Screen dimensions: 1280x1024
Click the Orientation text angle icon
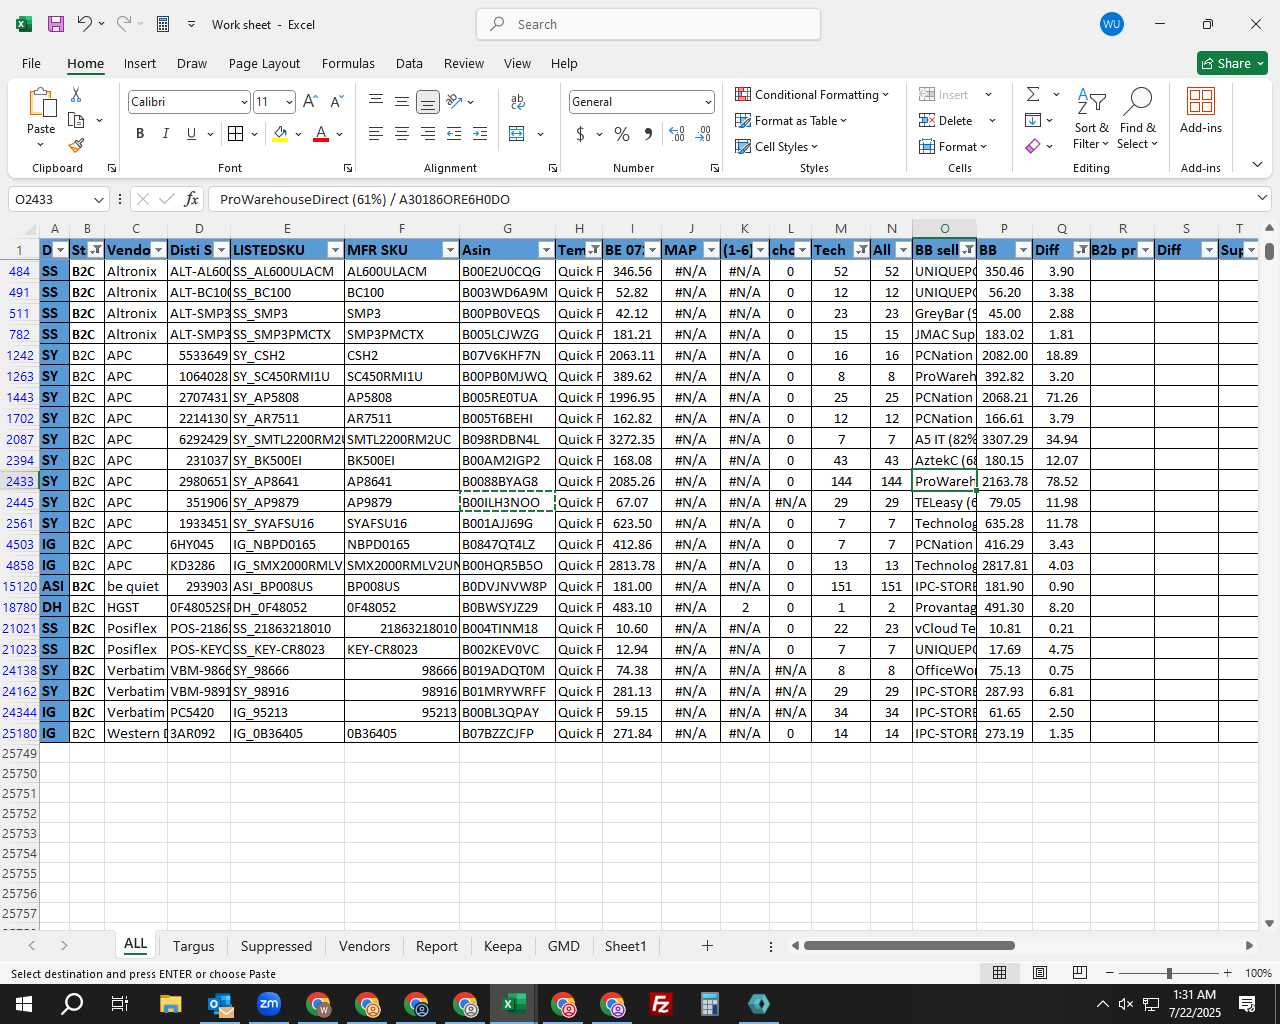click(x=455, y=102)
